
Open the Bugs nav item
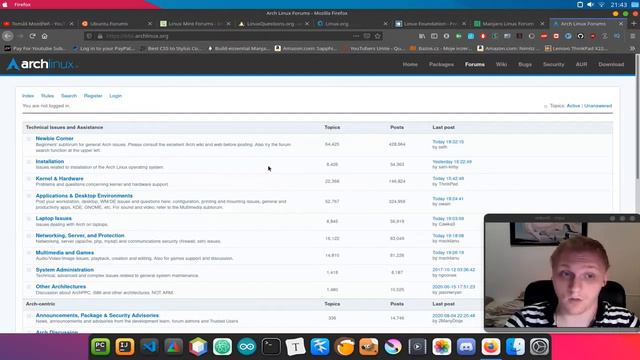[525, 64]
